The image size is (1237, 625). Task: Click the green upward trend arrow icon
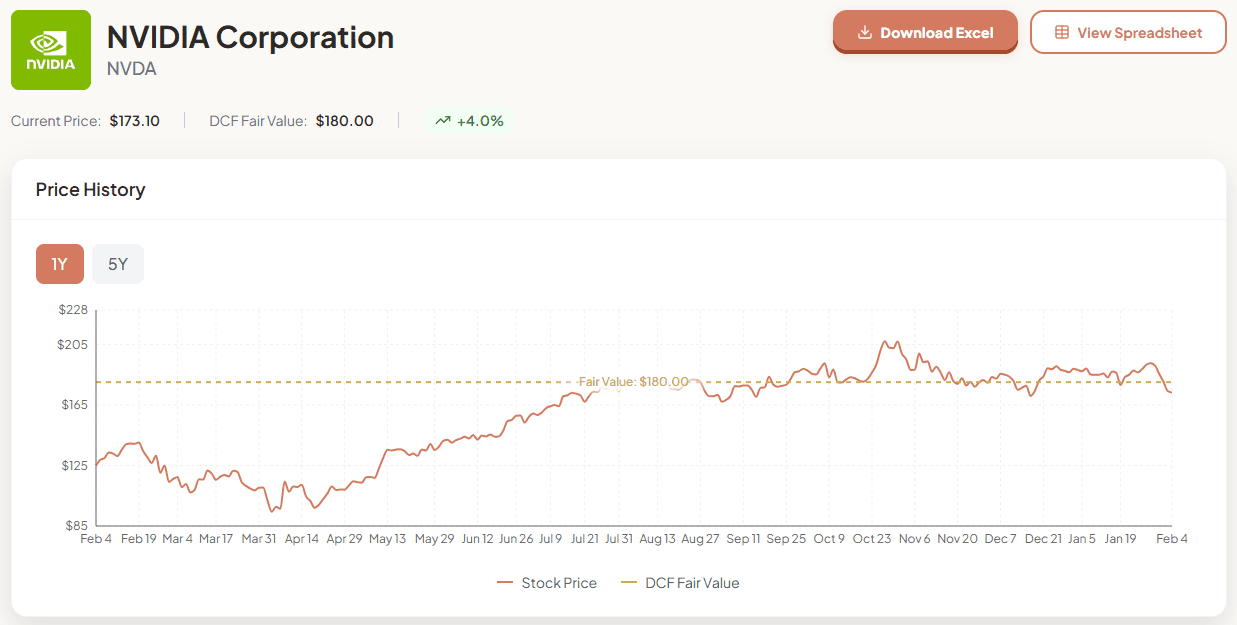pos(443,119)
